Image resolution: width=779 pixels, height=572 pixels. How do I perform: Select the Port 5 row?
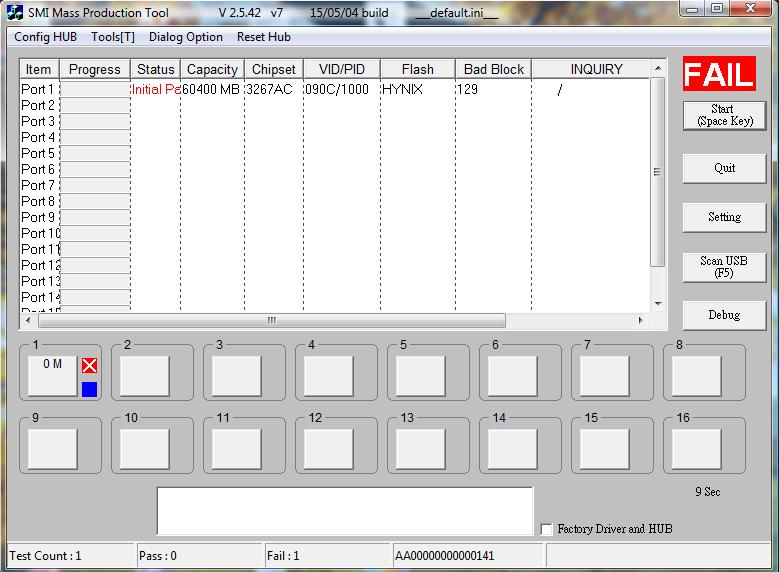pyautogui.click(x=335, y=154)
